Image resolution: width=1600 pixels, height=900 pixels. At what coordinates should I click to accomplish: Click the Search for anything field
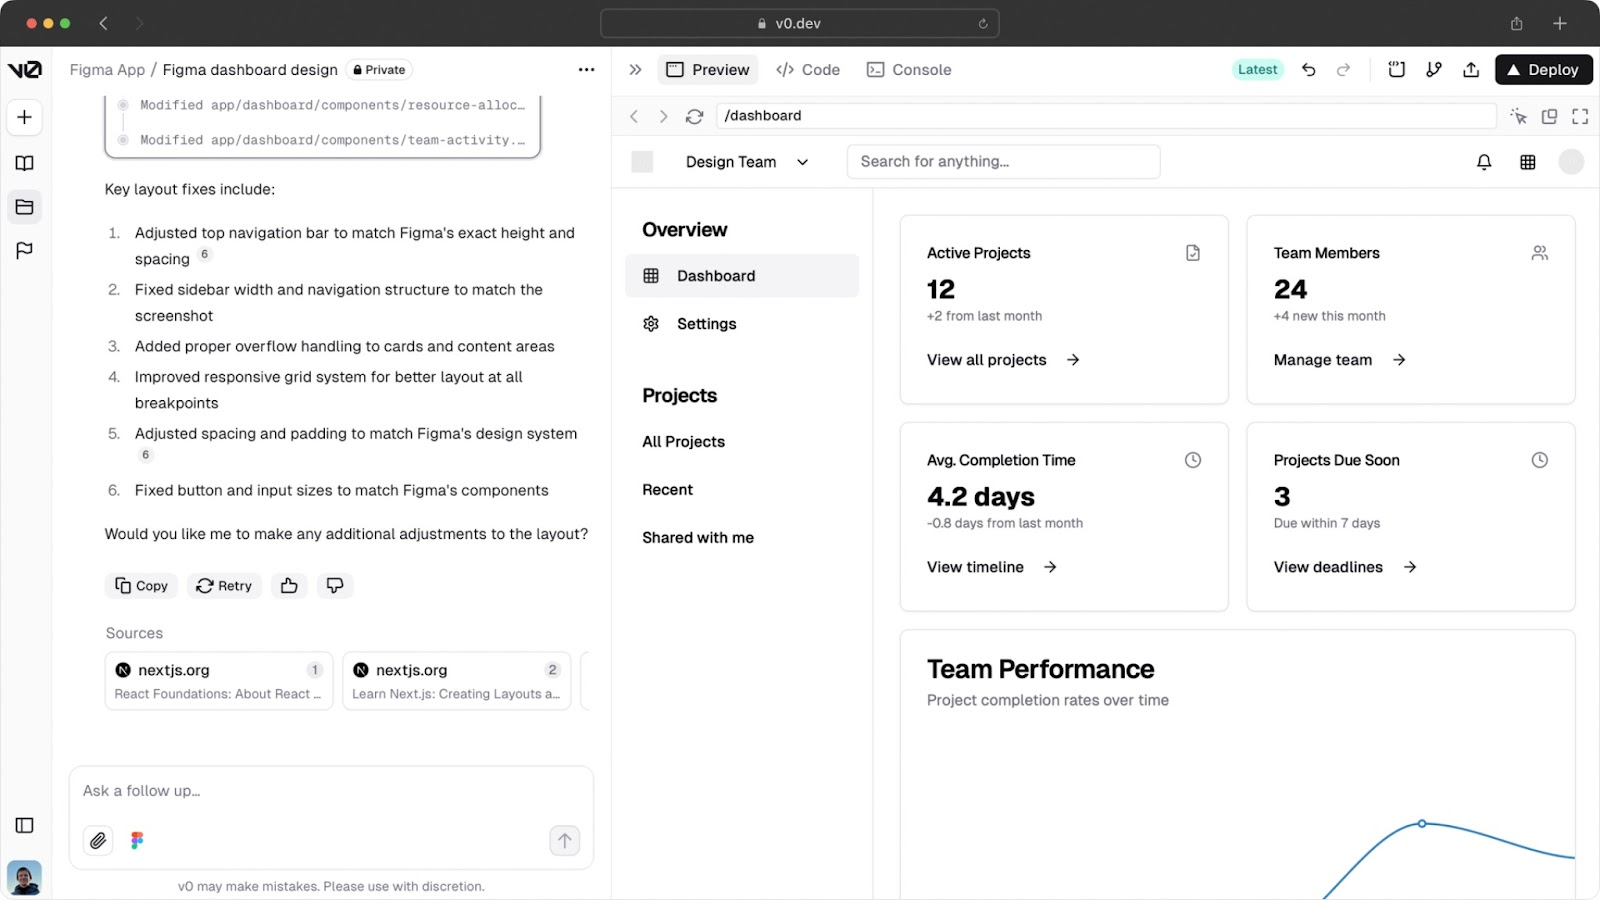pos(1003,162)
